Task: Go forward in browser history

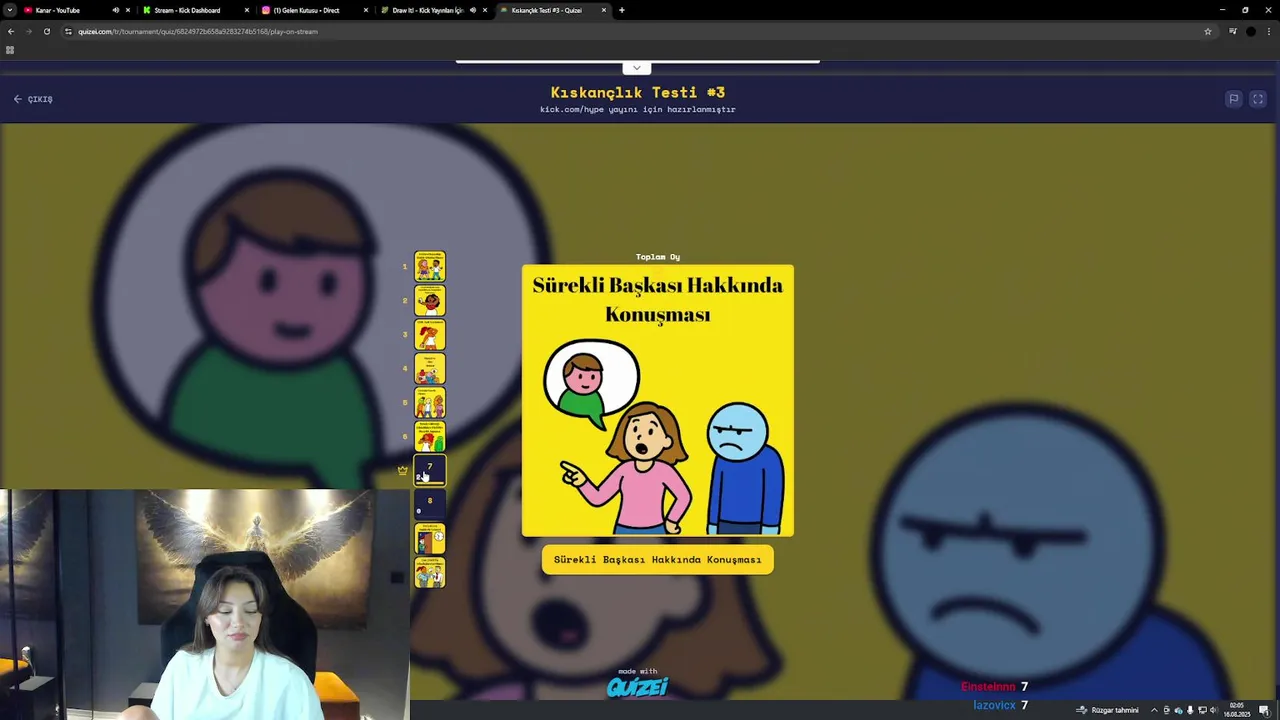Action: (x=28, y=31)
